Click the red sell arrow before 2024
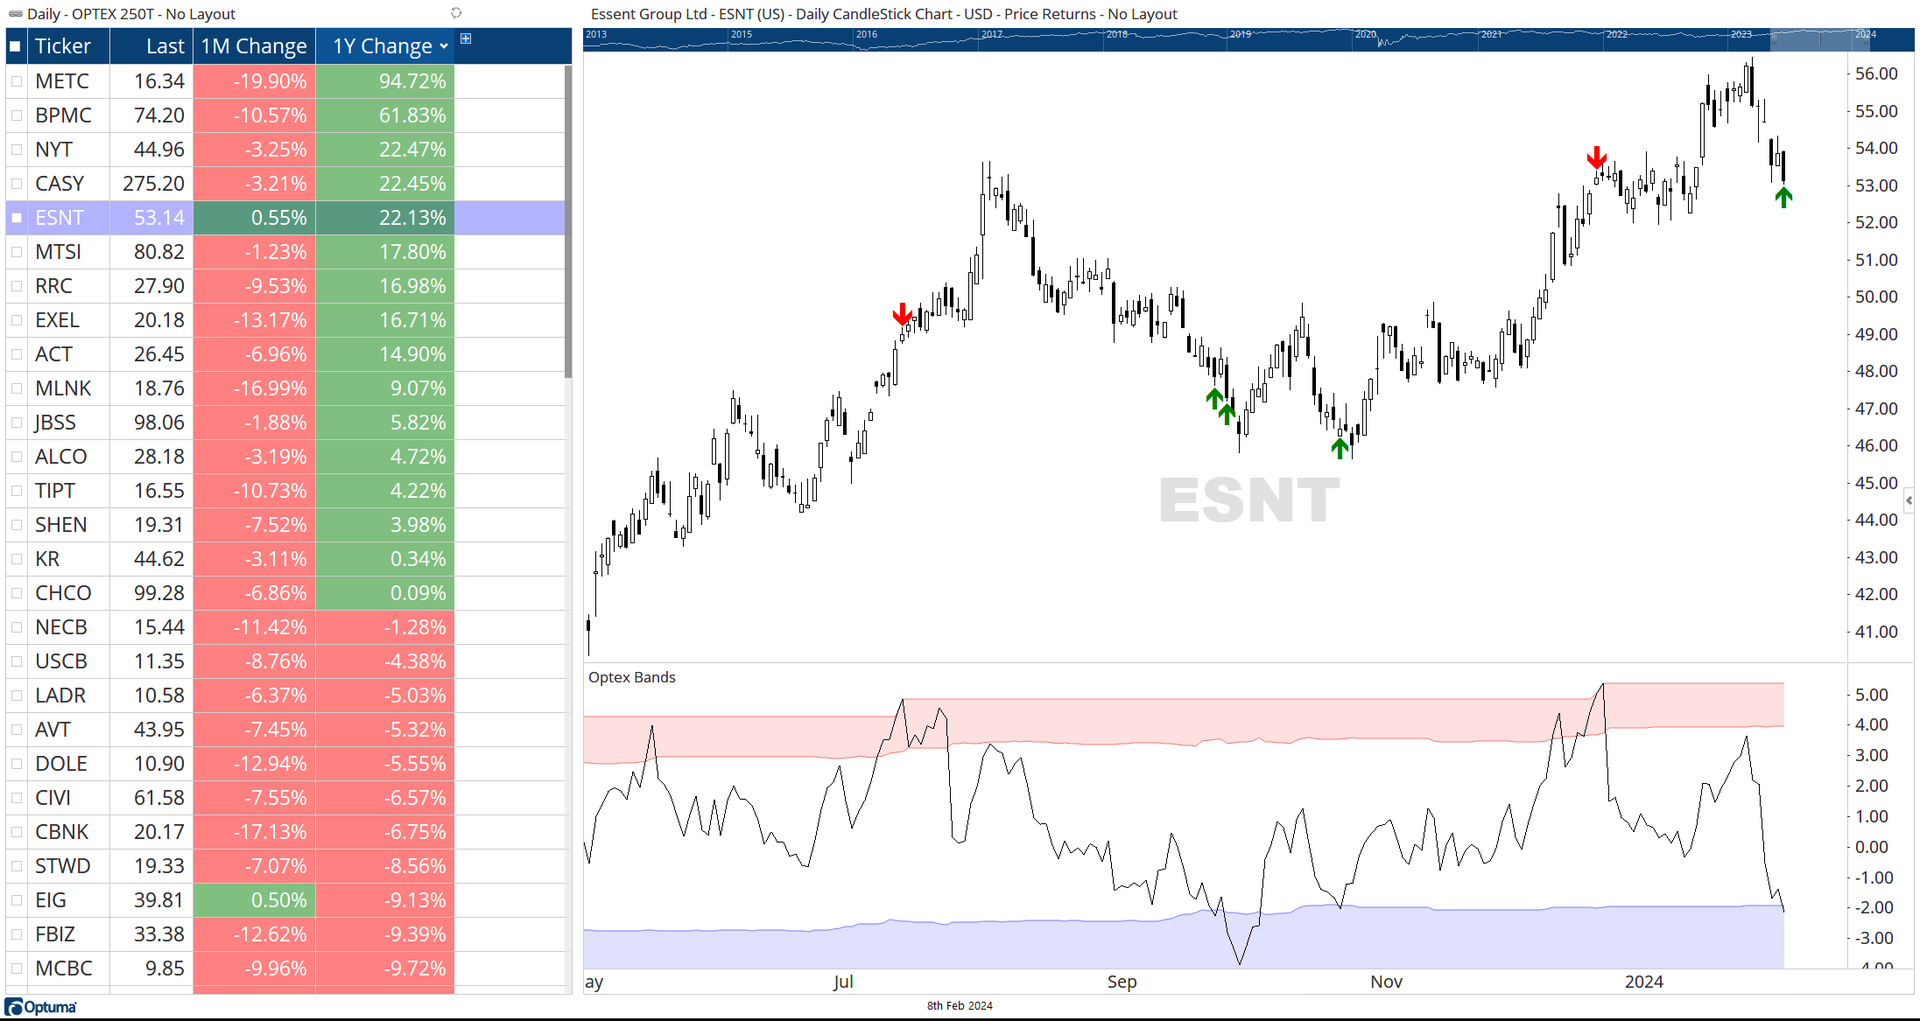The image size is (1920, 1021). [1596, 158]
